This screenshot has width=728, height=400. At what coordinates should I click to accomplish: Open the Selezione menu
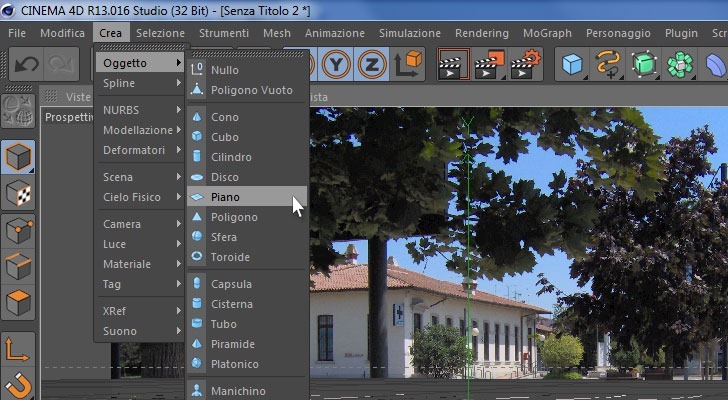pyautogui.click(x=160, y=33)
